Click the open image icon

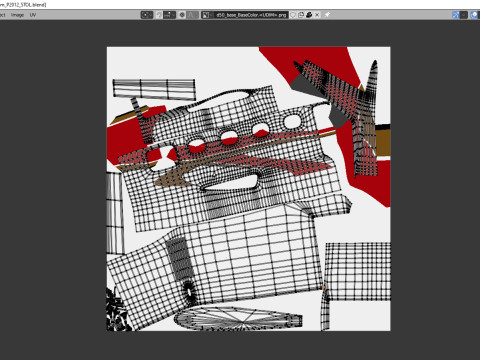click(309, 15)
